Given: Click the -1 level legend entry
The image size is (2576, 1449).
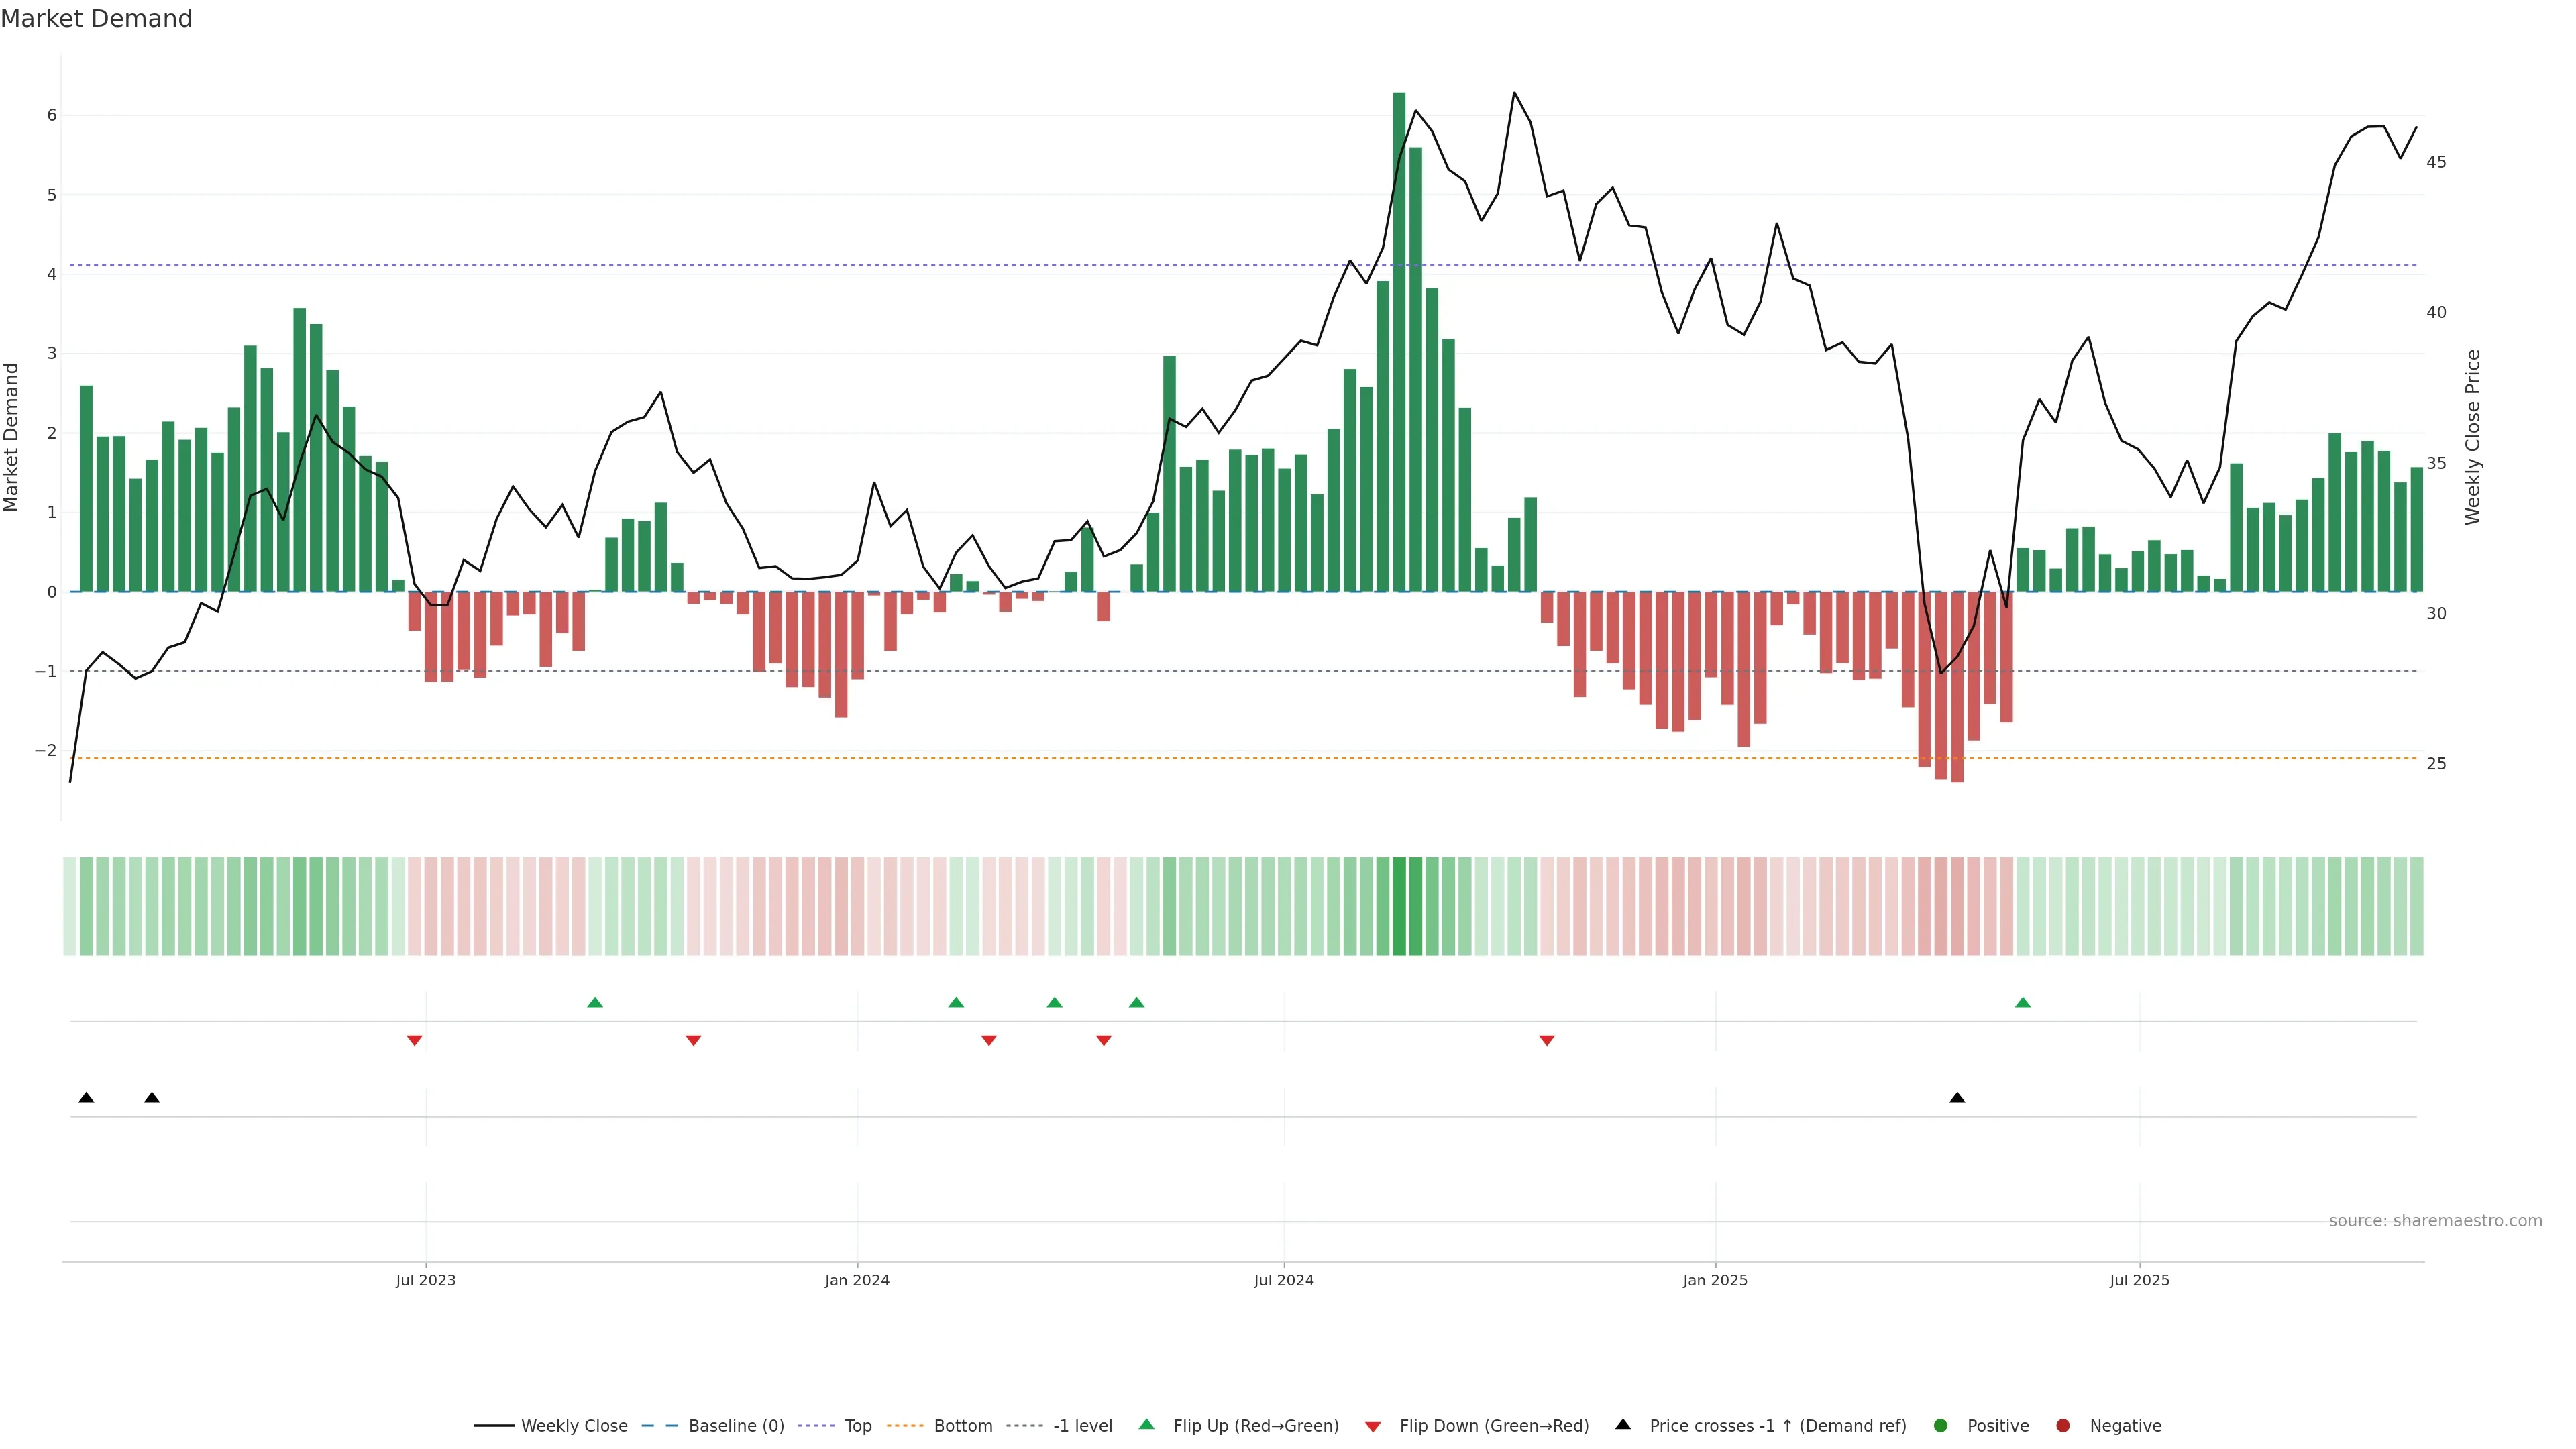Looking at the screenshot, I should (1082, 1426).
